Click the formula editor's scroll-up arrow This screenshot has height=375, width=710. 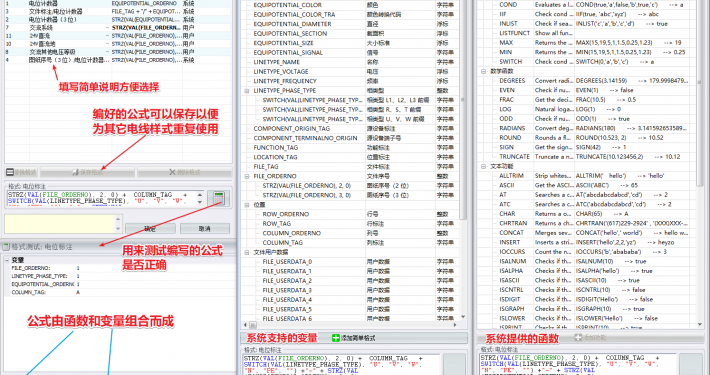click(200, 195)
